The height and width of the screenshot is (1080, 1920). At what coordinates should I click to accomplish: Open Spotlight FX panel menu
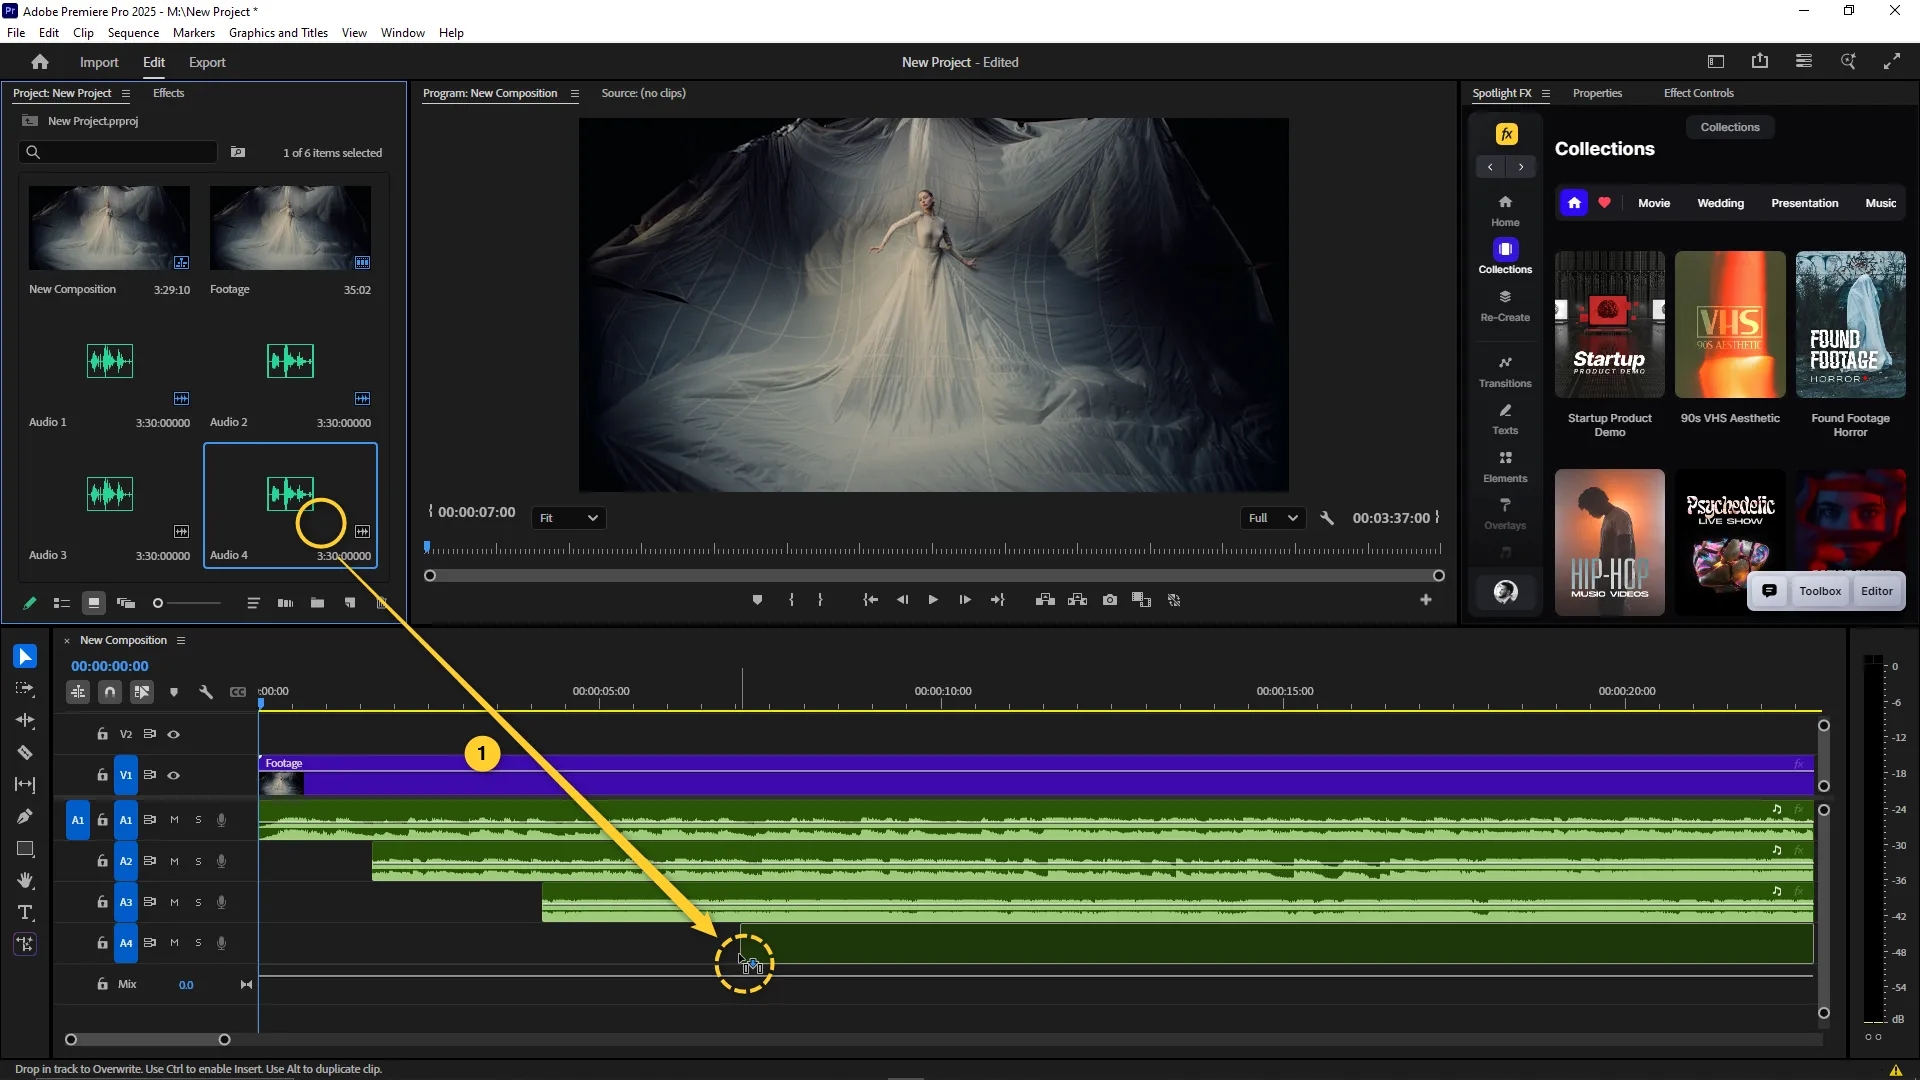click(1546, 93)
